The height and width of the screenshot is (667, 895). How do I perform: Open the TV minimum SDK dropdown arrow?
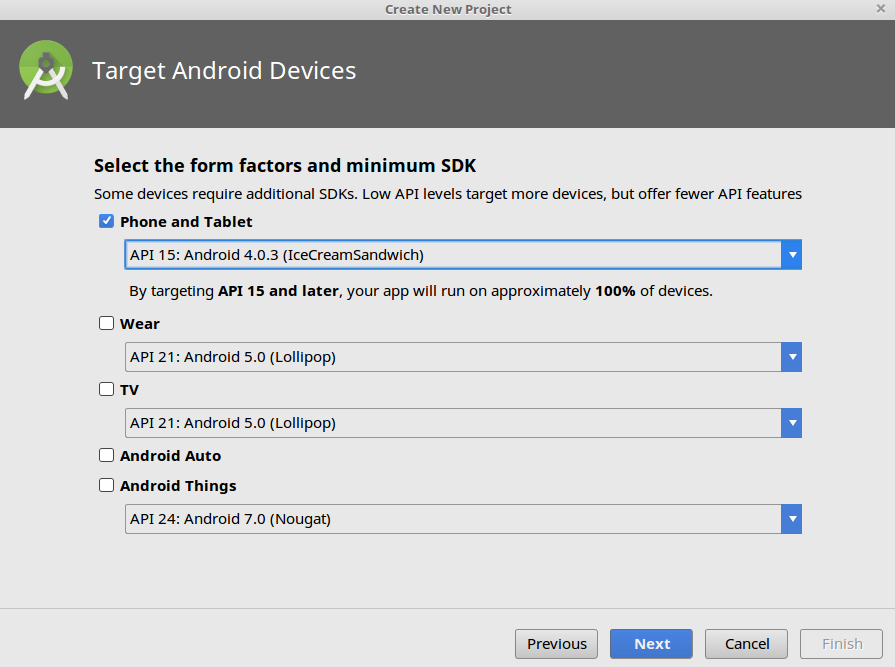tap(792, 423)
